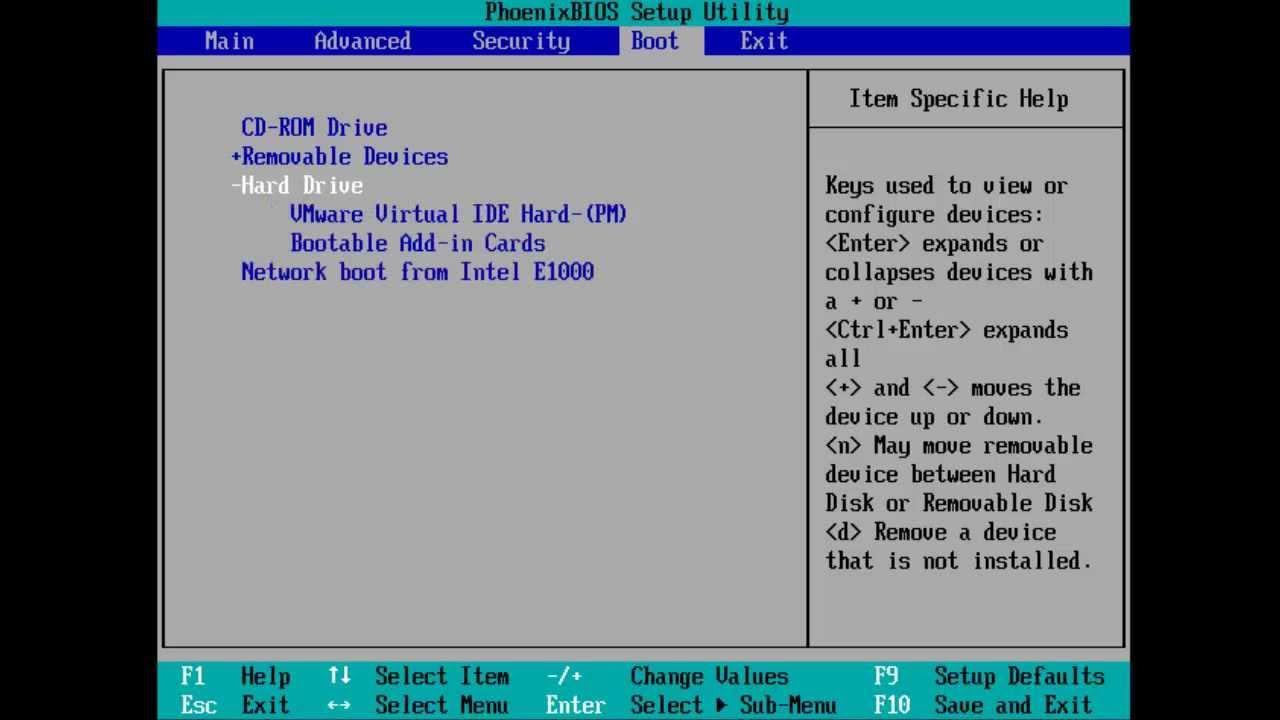The height and width of the screenshot is (720, 1280).
Task: Select Bootable Add-in Cards entry
Action: [x=418, y=243]
